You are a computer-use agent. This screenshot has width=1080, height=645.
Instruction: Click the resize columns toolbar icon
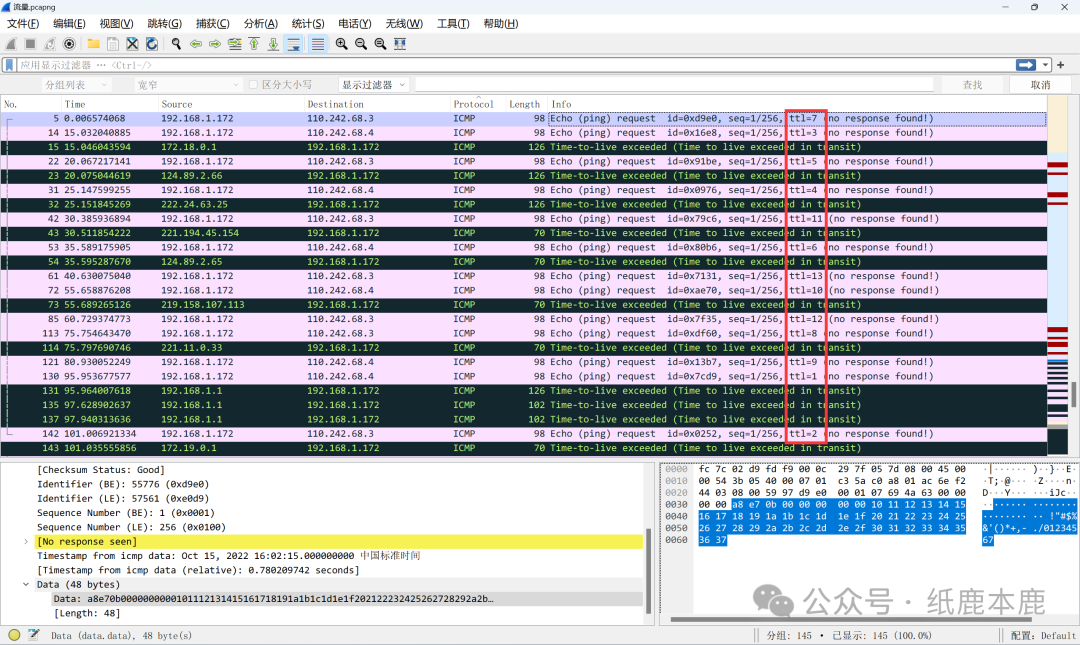[x=400, y=44]
